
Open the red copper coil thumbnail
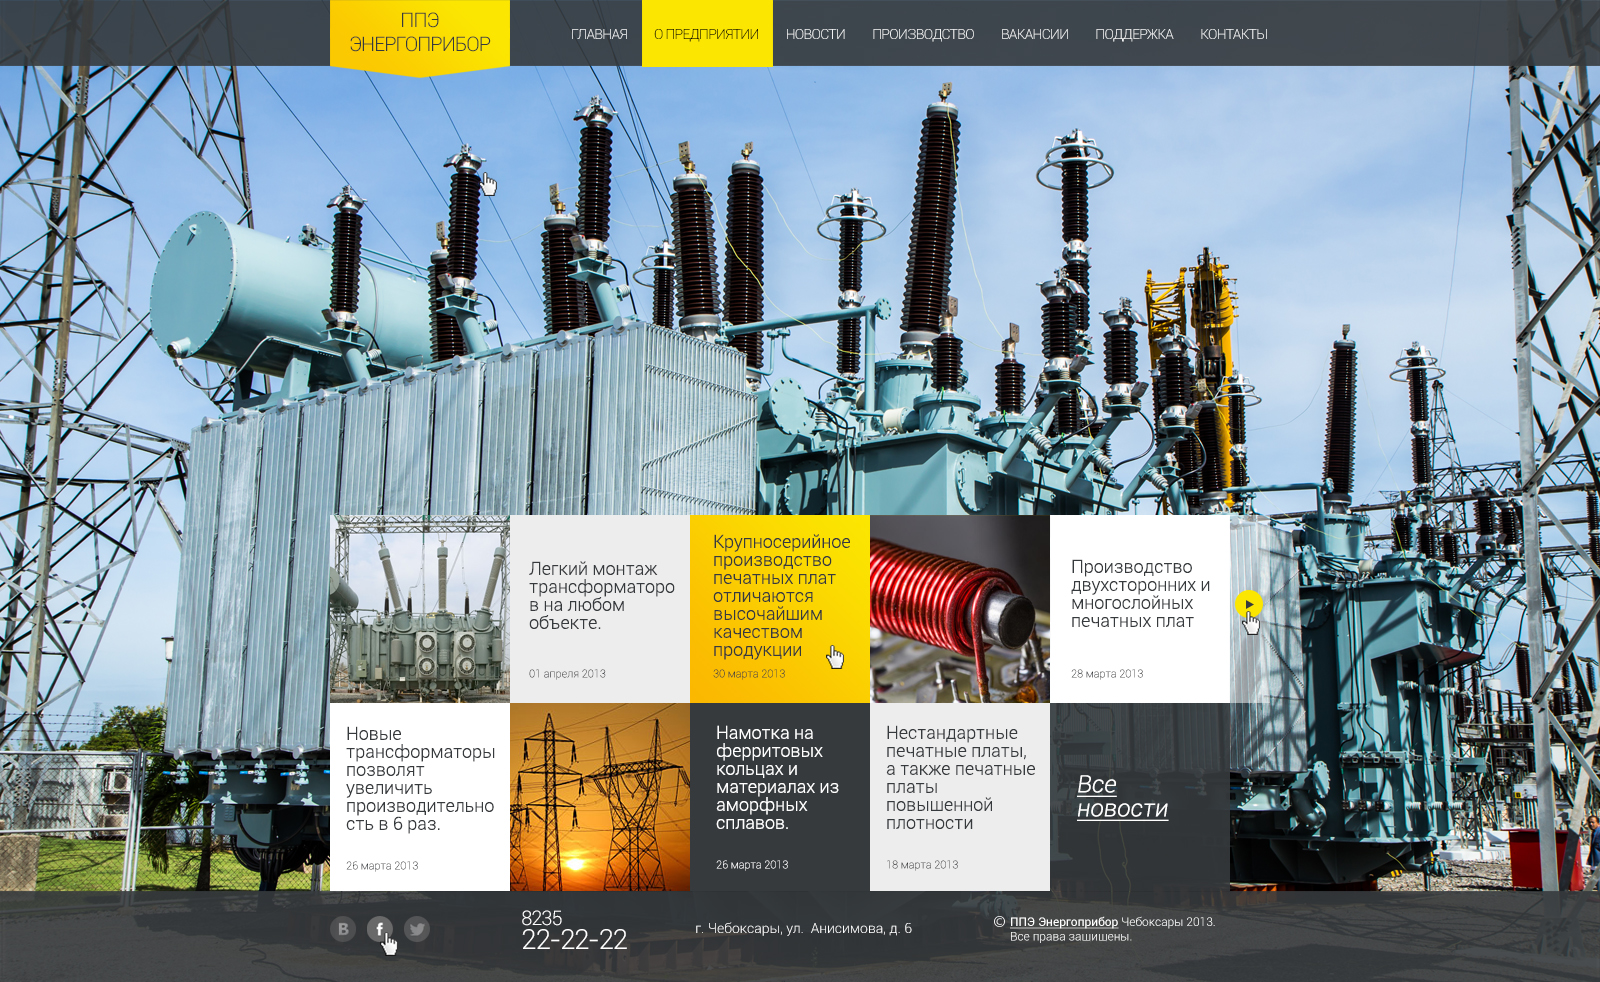(959, 609)
